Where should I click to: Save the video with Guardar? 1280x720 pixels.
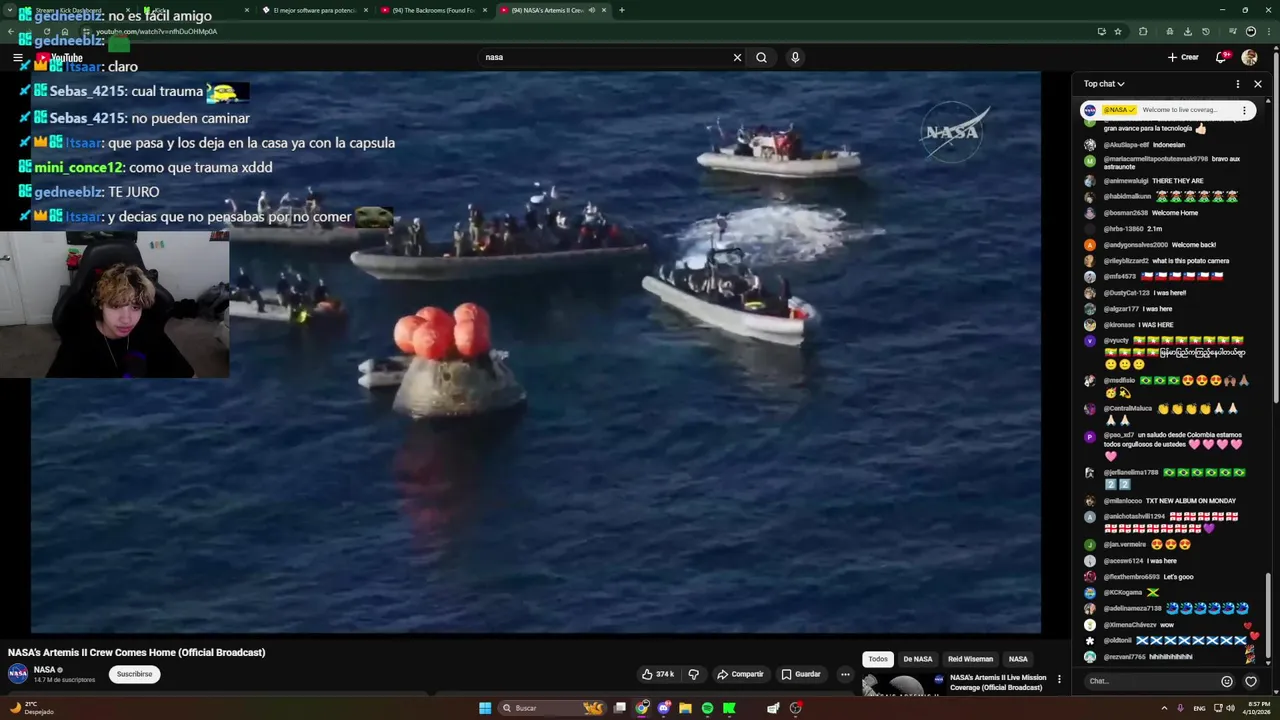tap(801, 674)
